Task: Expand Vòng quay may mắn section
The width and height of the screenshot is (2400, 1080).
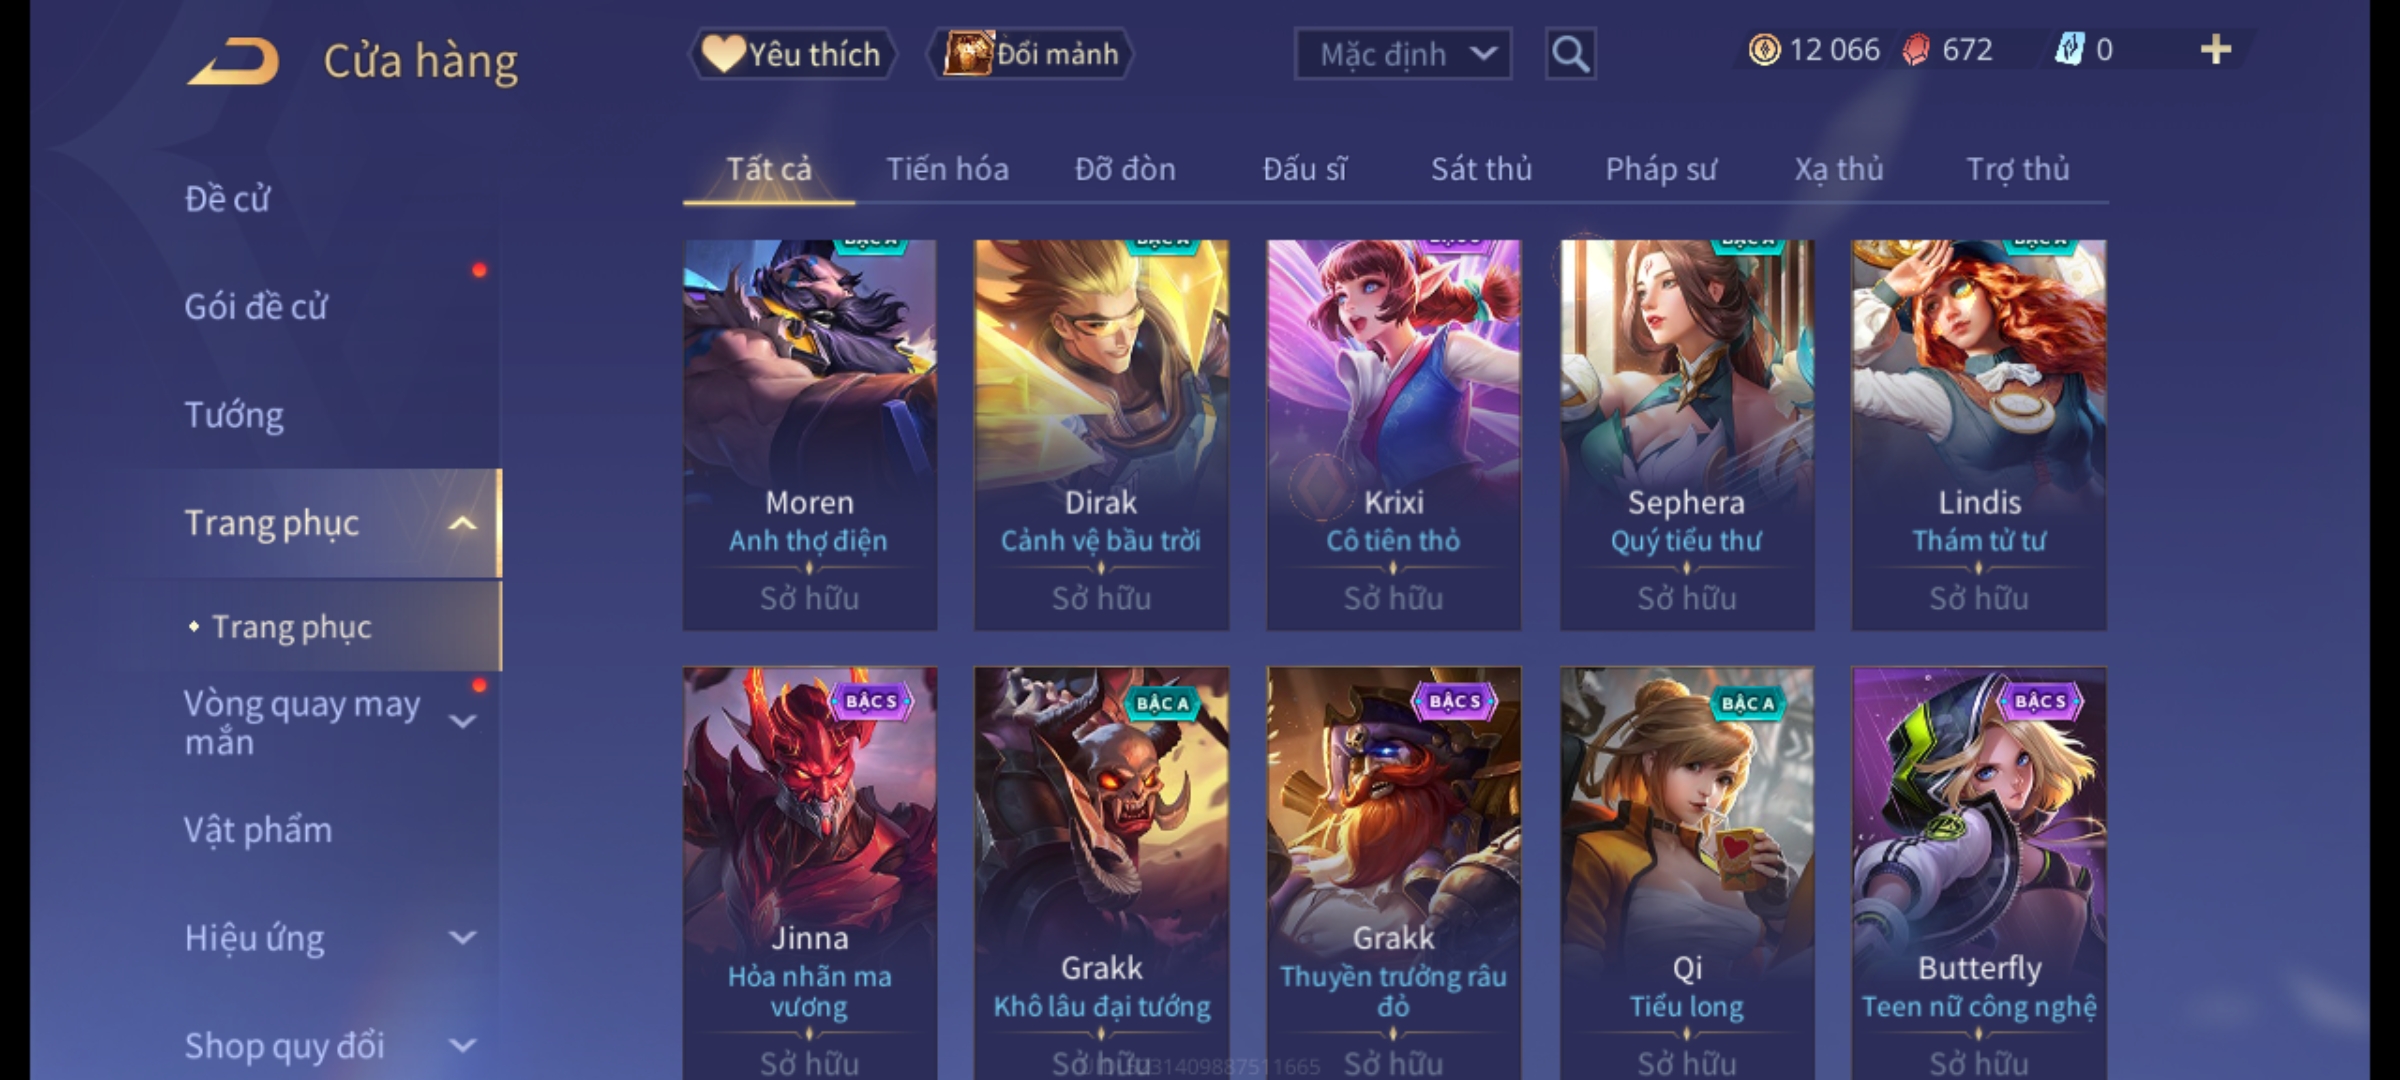Action: [x=463, y=721]
